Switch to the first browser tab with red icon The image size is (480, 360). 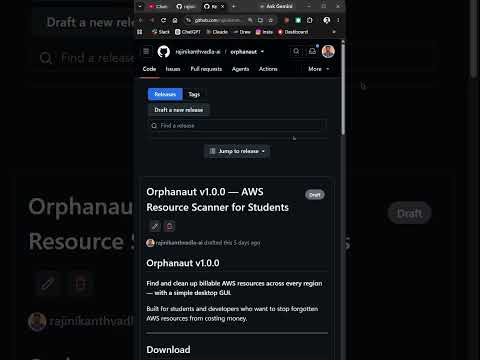(158, 6)
